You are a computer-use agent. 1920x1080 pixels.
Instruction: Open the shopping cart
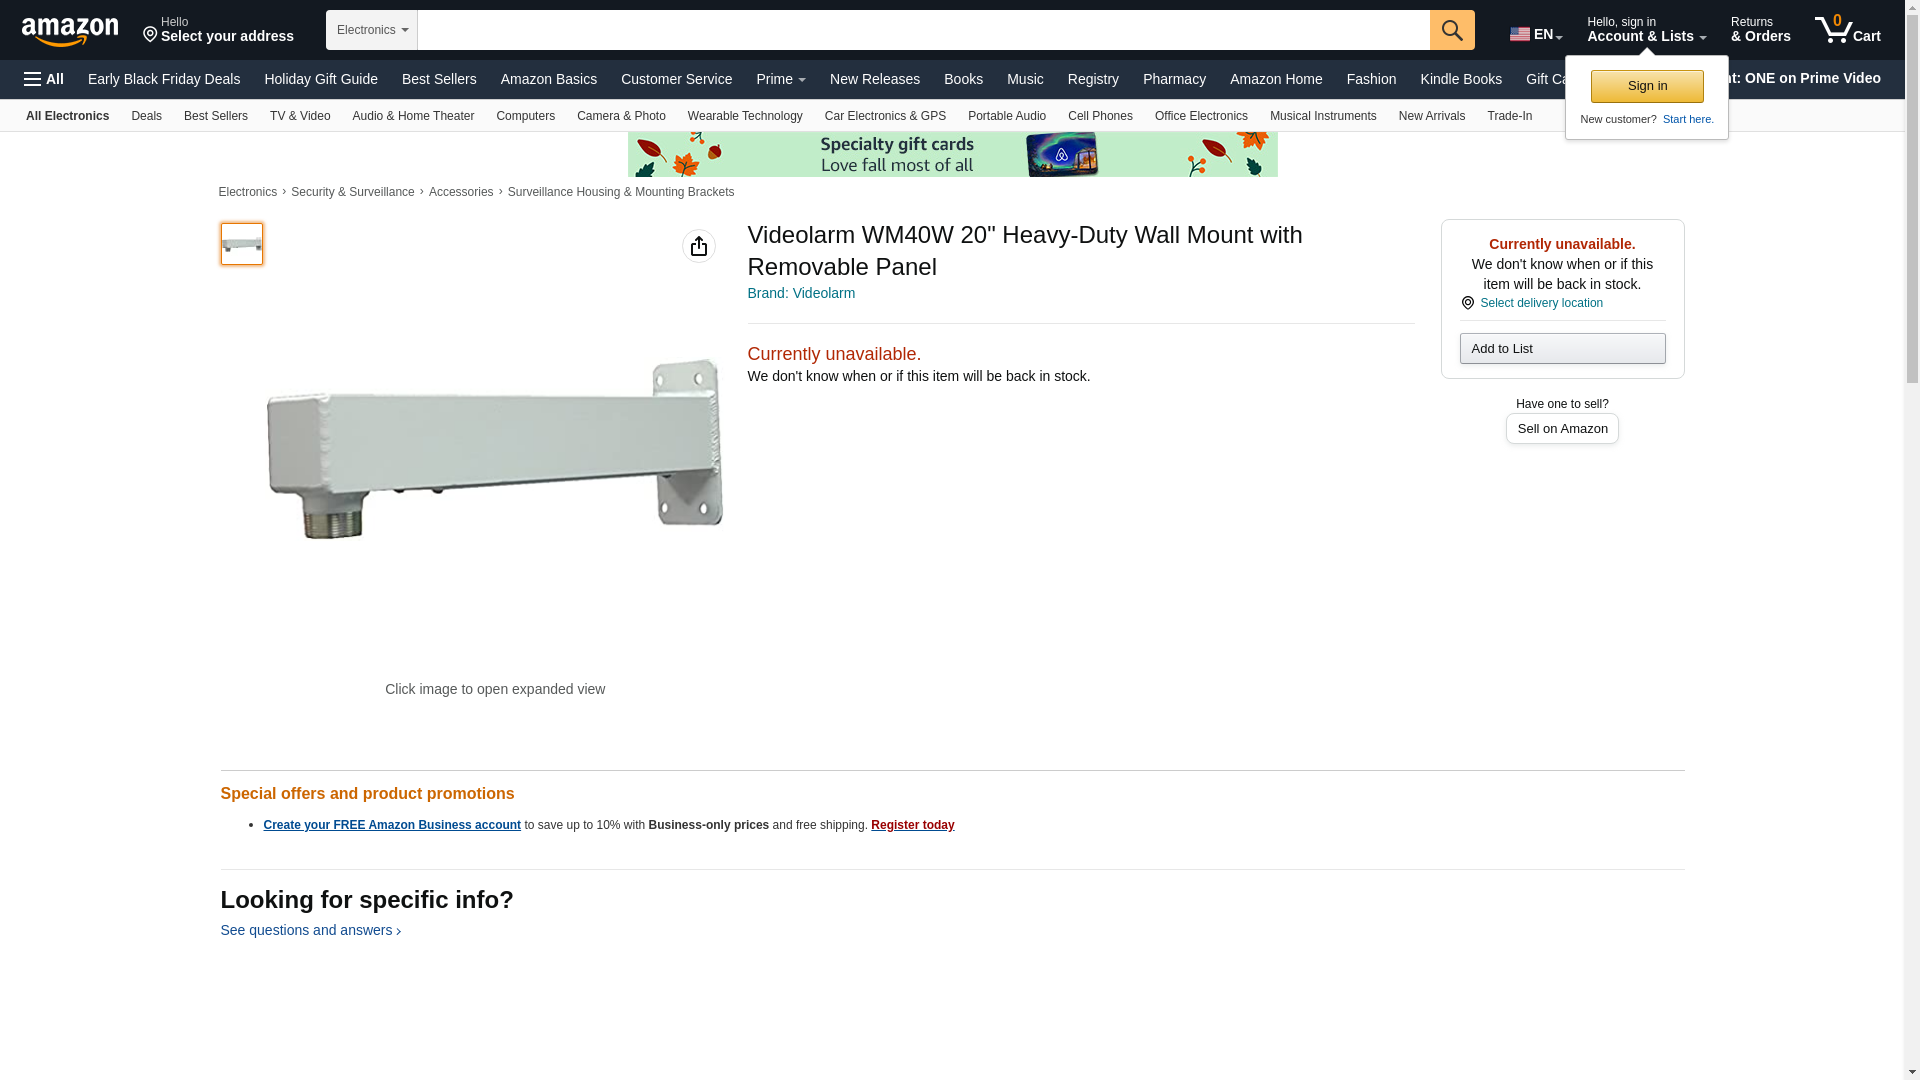[1847, 30]
